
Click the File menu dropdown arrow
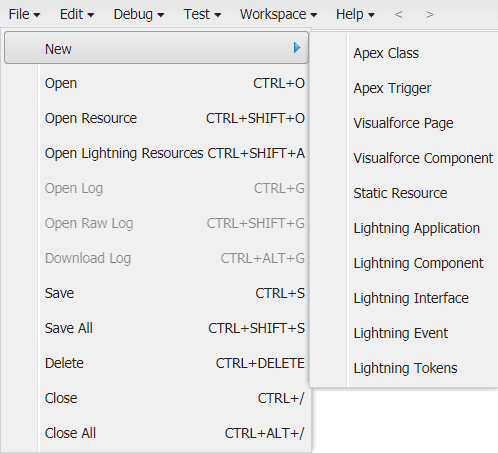pyautogui.click(x=37, y=15)
